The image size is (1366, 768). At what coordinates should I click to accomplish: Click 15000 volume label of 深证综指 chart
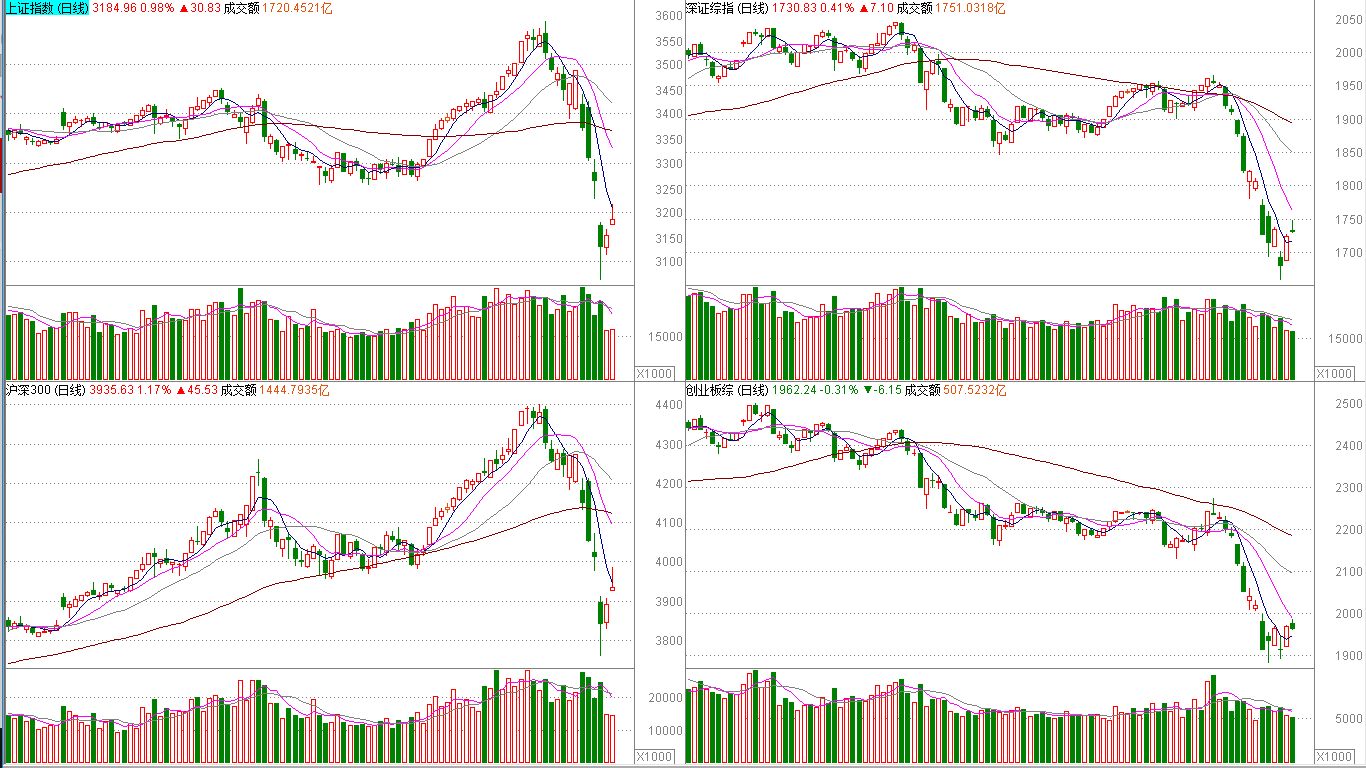pyautogui.click(x=1345, y=340)
